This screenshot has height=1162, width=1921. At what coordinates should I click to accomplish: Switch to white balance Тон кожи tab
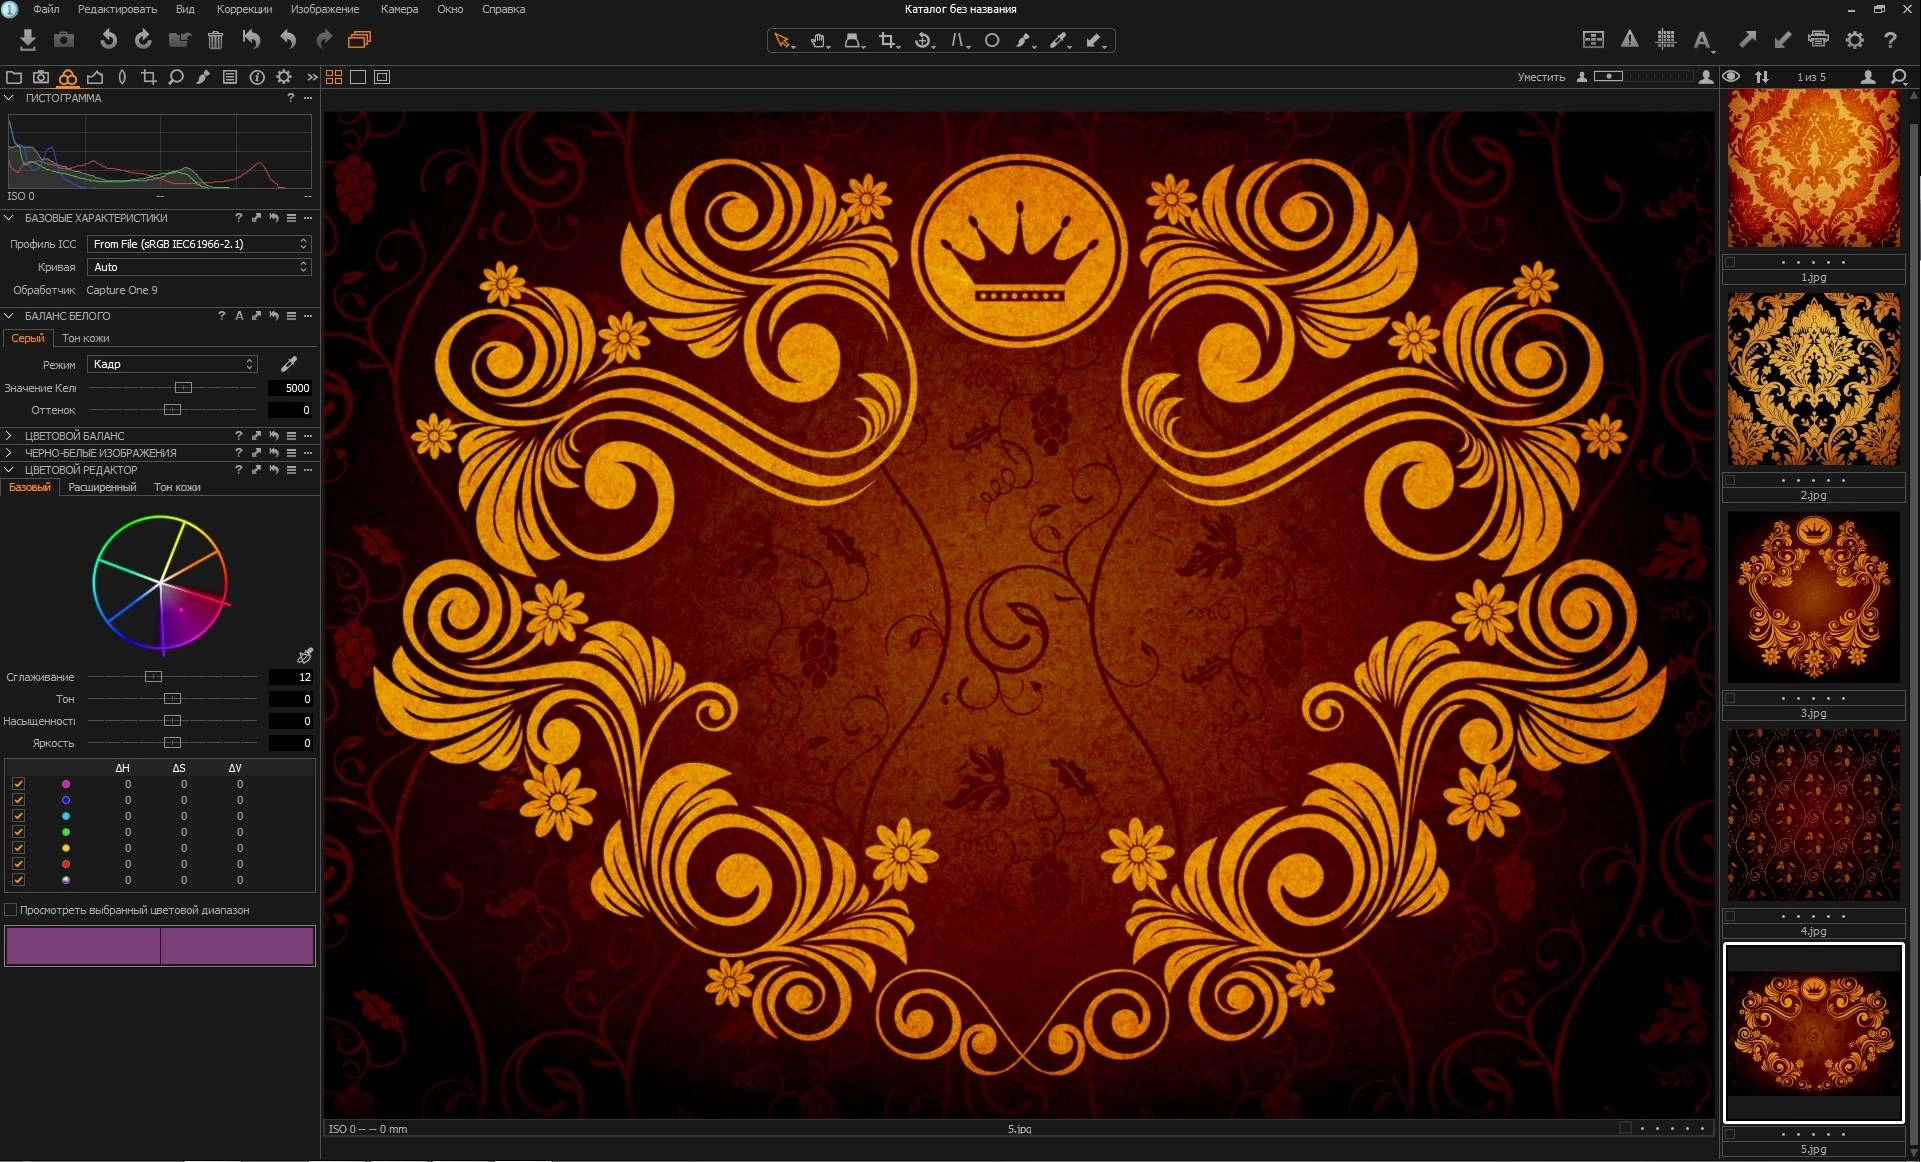[x=86, y=338]
